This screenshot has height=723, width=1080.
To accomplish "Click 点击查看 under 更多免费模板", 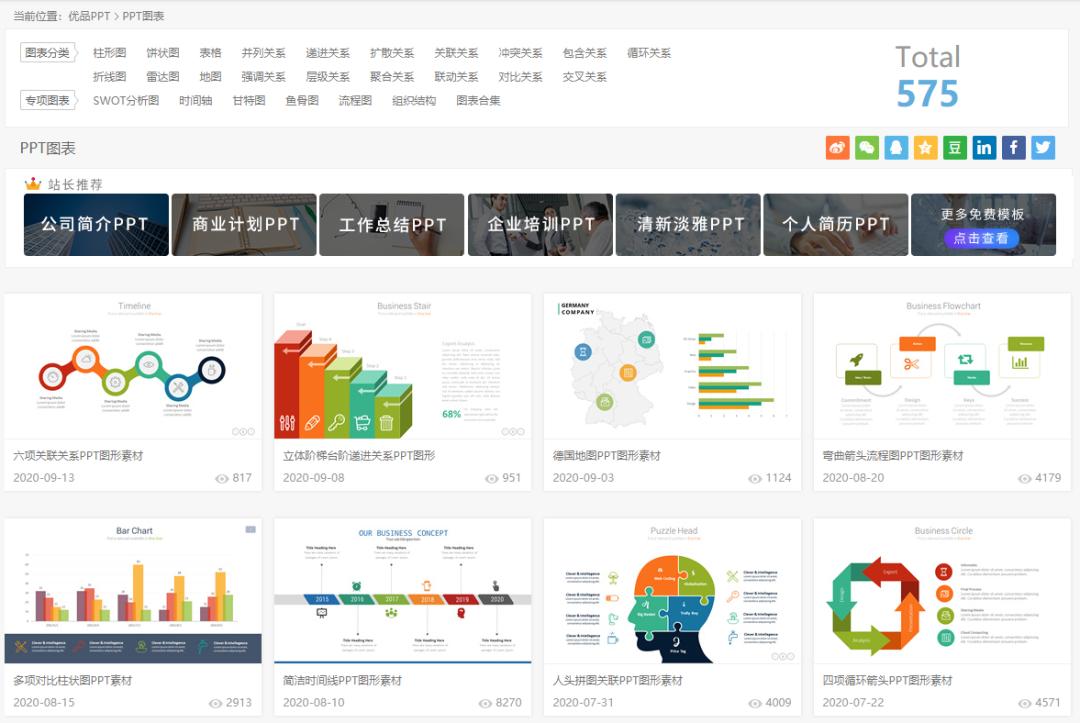I will tap(983, 238).
